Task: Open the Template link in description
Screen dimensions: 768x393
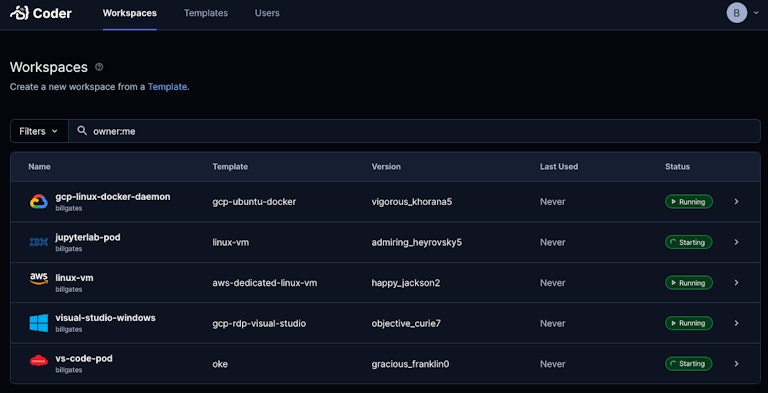Action: coord(167,87)
